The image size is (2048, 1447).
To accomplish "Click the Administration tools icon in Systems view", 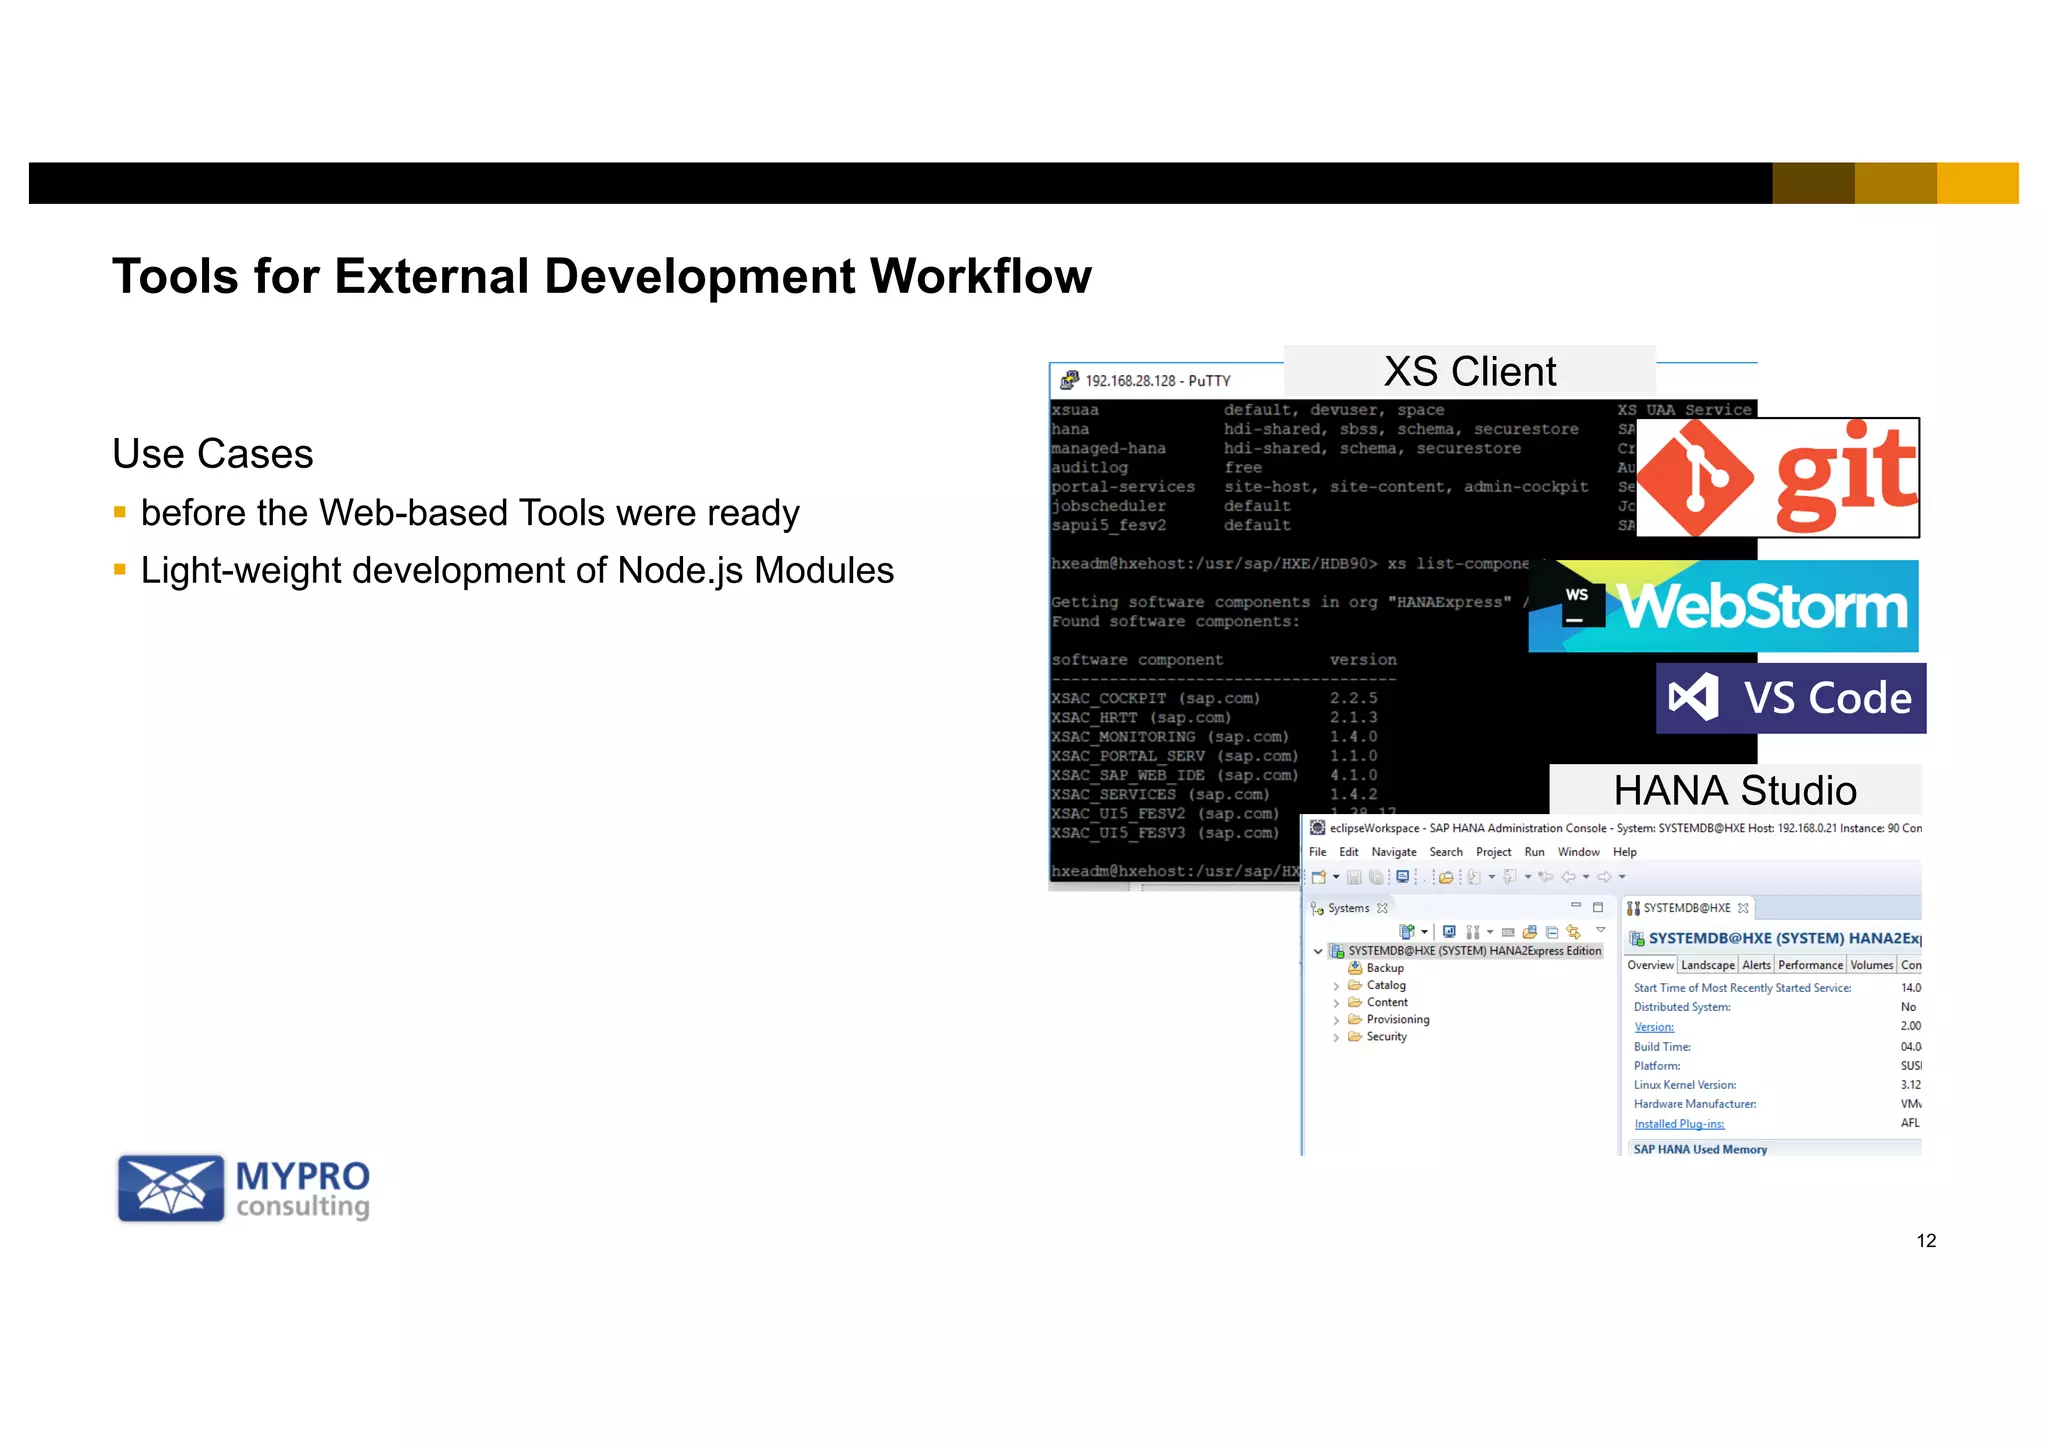I will pyautogui.click(x=1473, y=932).
